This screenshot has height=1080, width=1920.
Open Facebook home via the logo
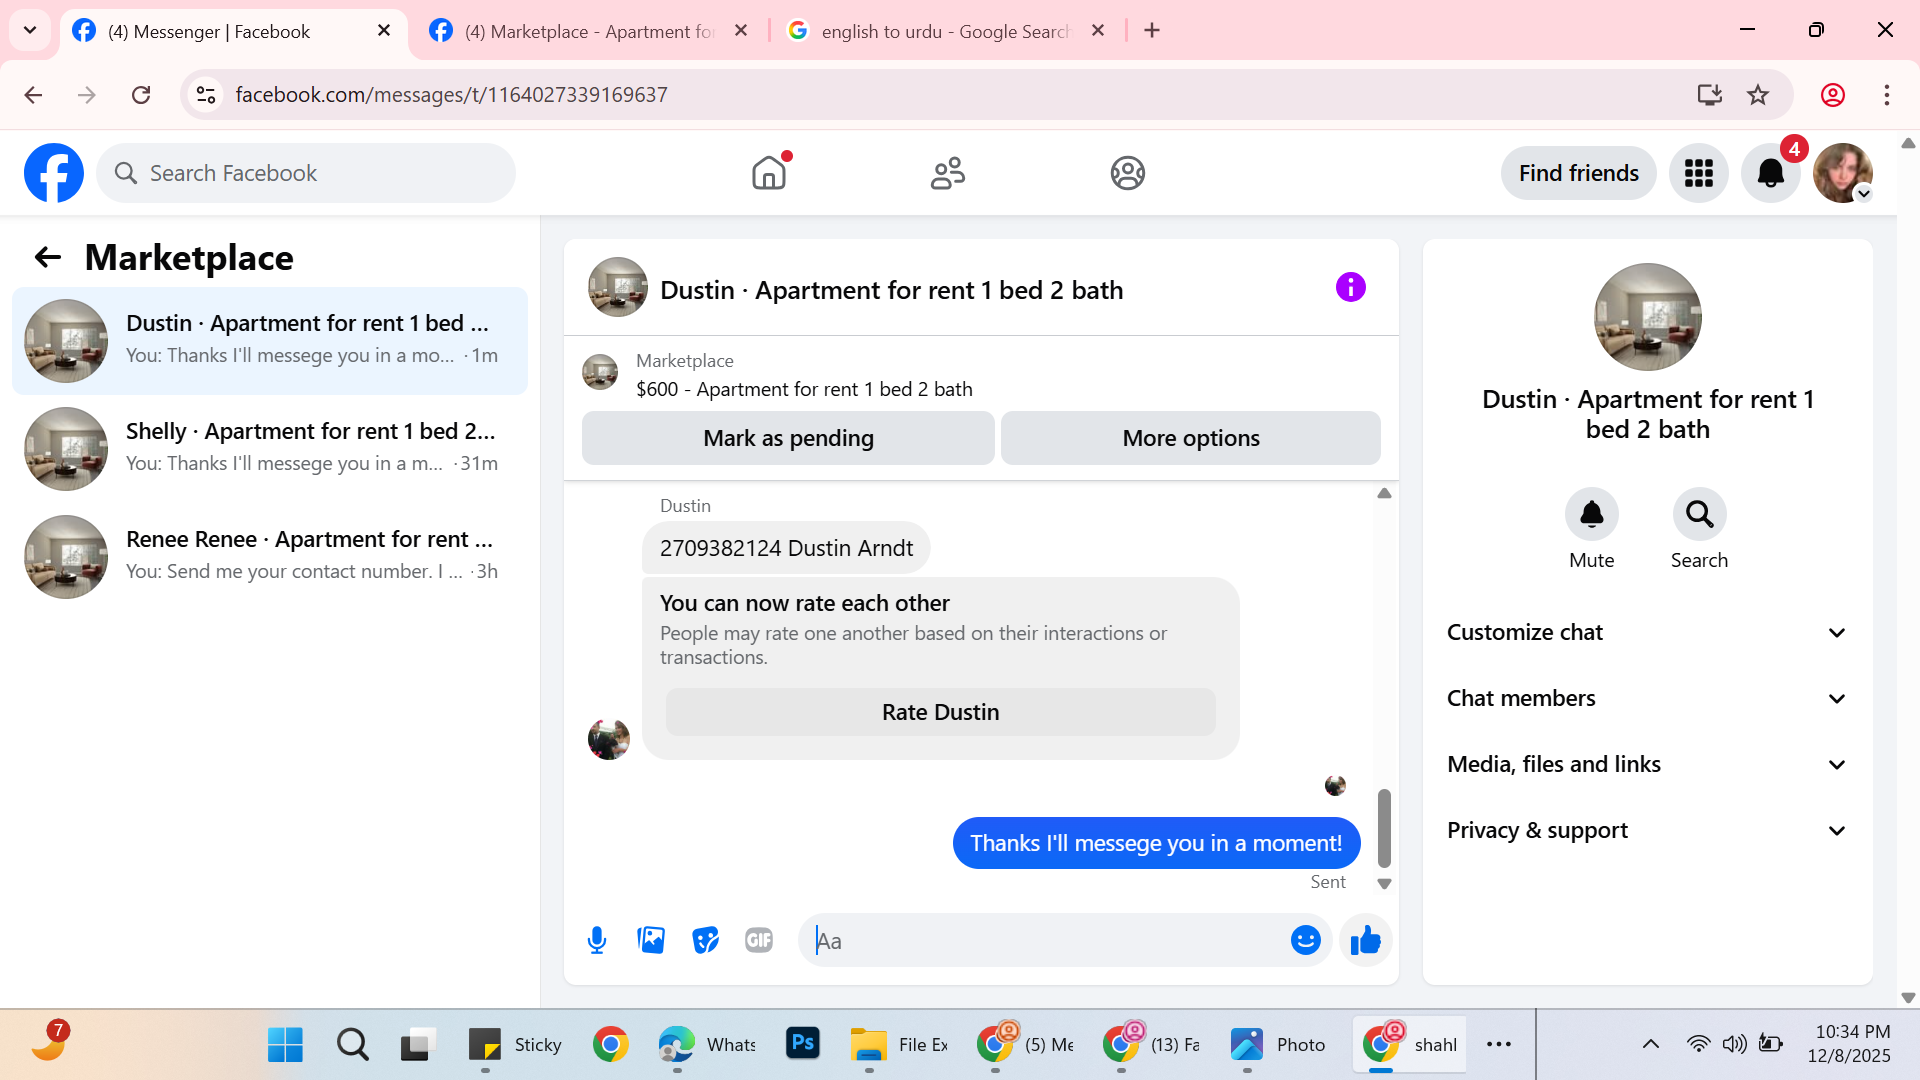click(54, 173)
